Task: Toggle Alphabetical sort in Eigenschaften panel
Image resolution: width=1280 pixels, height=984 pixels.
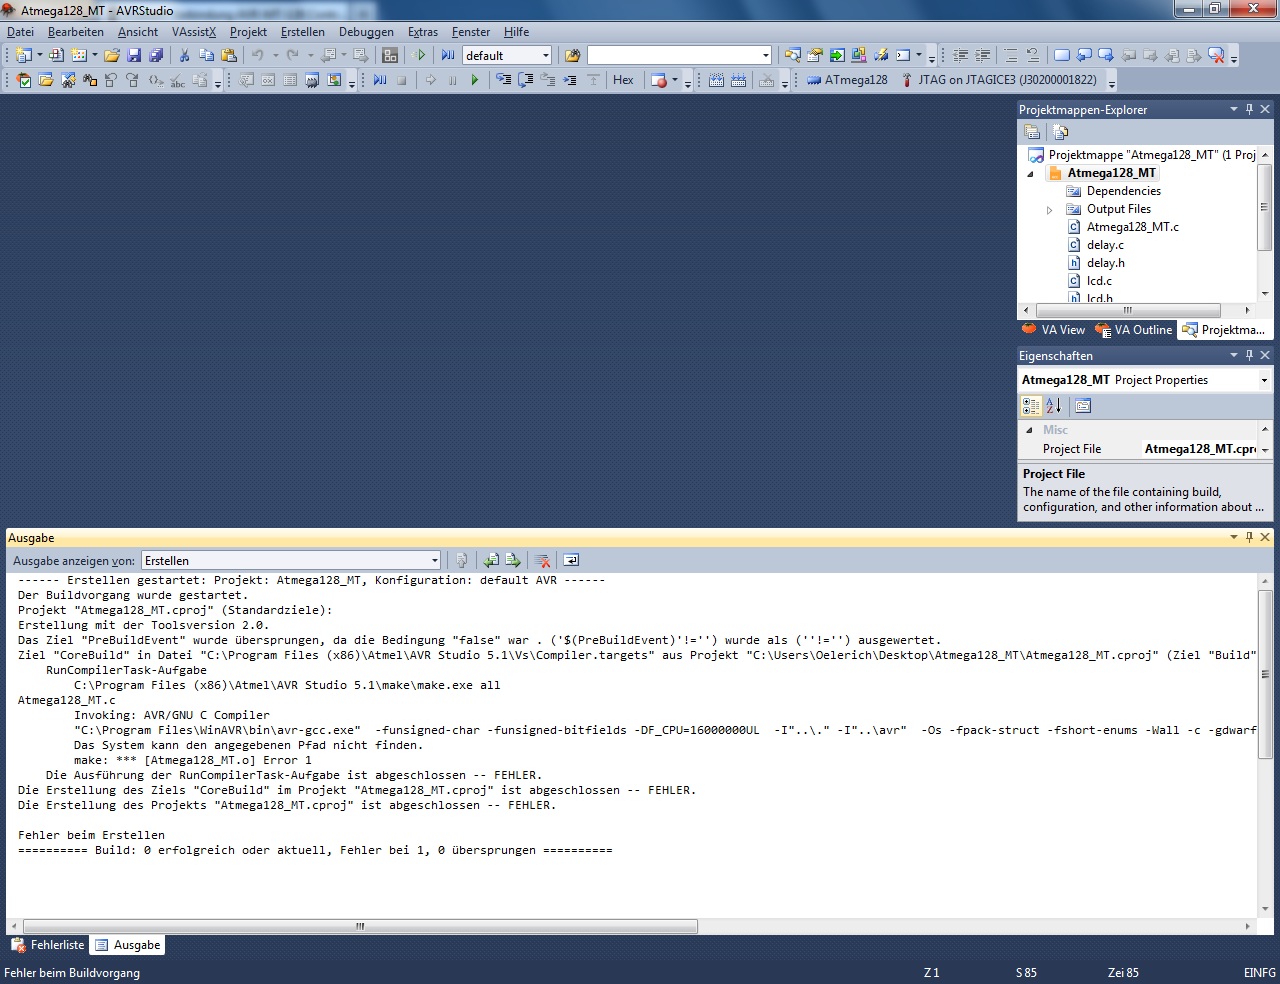Action: pos(1053,405)
